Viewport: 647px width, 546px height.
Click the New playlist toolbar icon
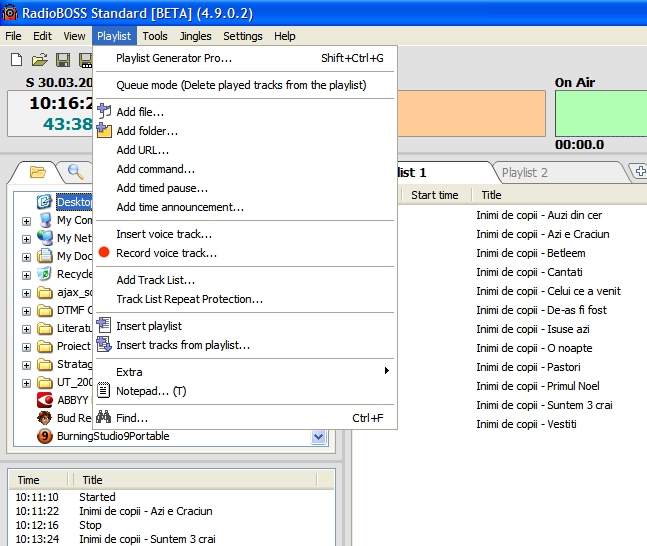click(x=16, y=60)
